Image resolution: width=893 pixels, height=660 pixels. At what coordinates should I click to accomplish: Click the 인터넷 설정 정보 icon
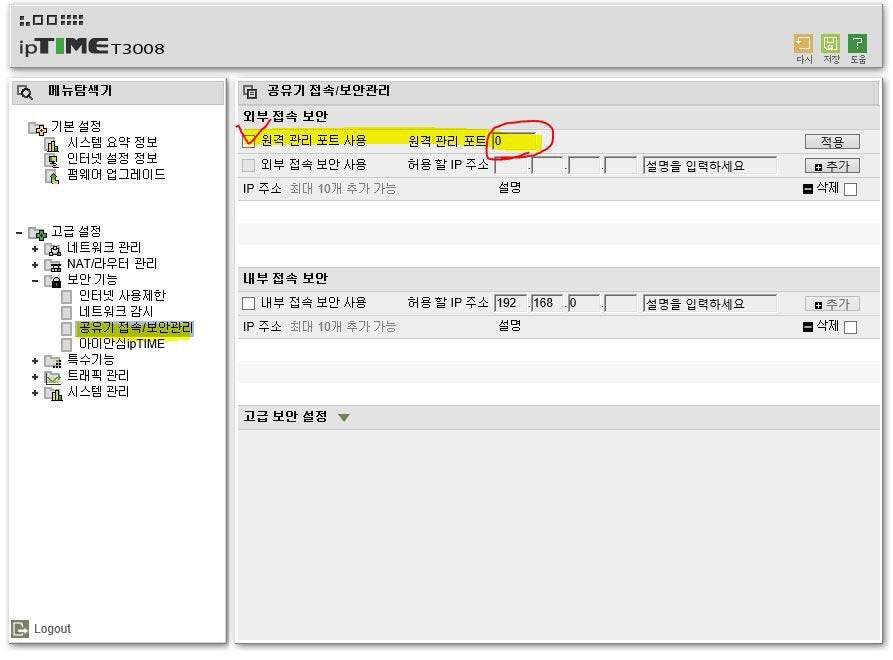click(52, 159)
